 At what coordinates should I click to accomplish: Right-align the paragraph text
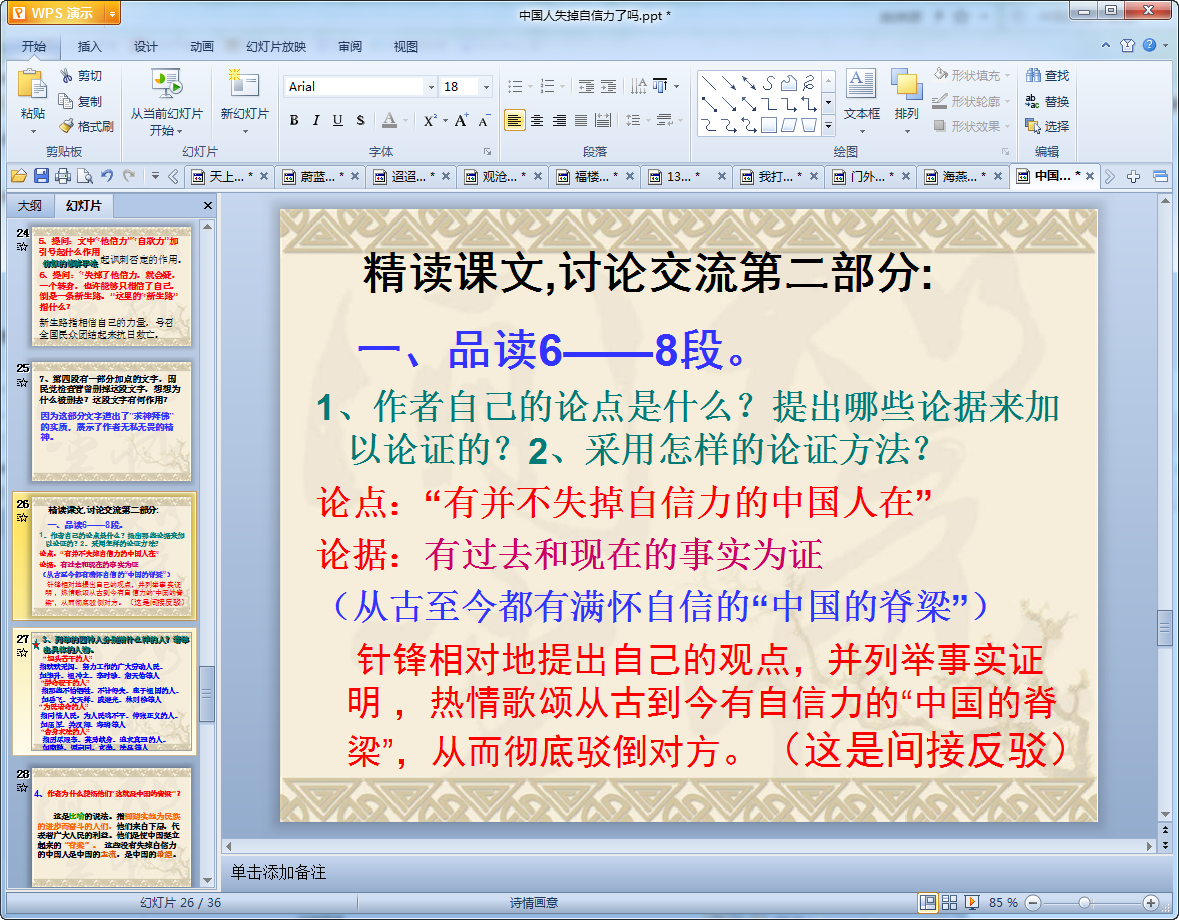click(x=559, y=120)
